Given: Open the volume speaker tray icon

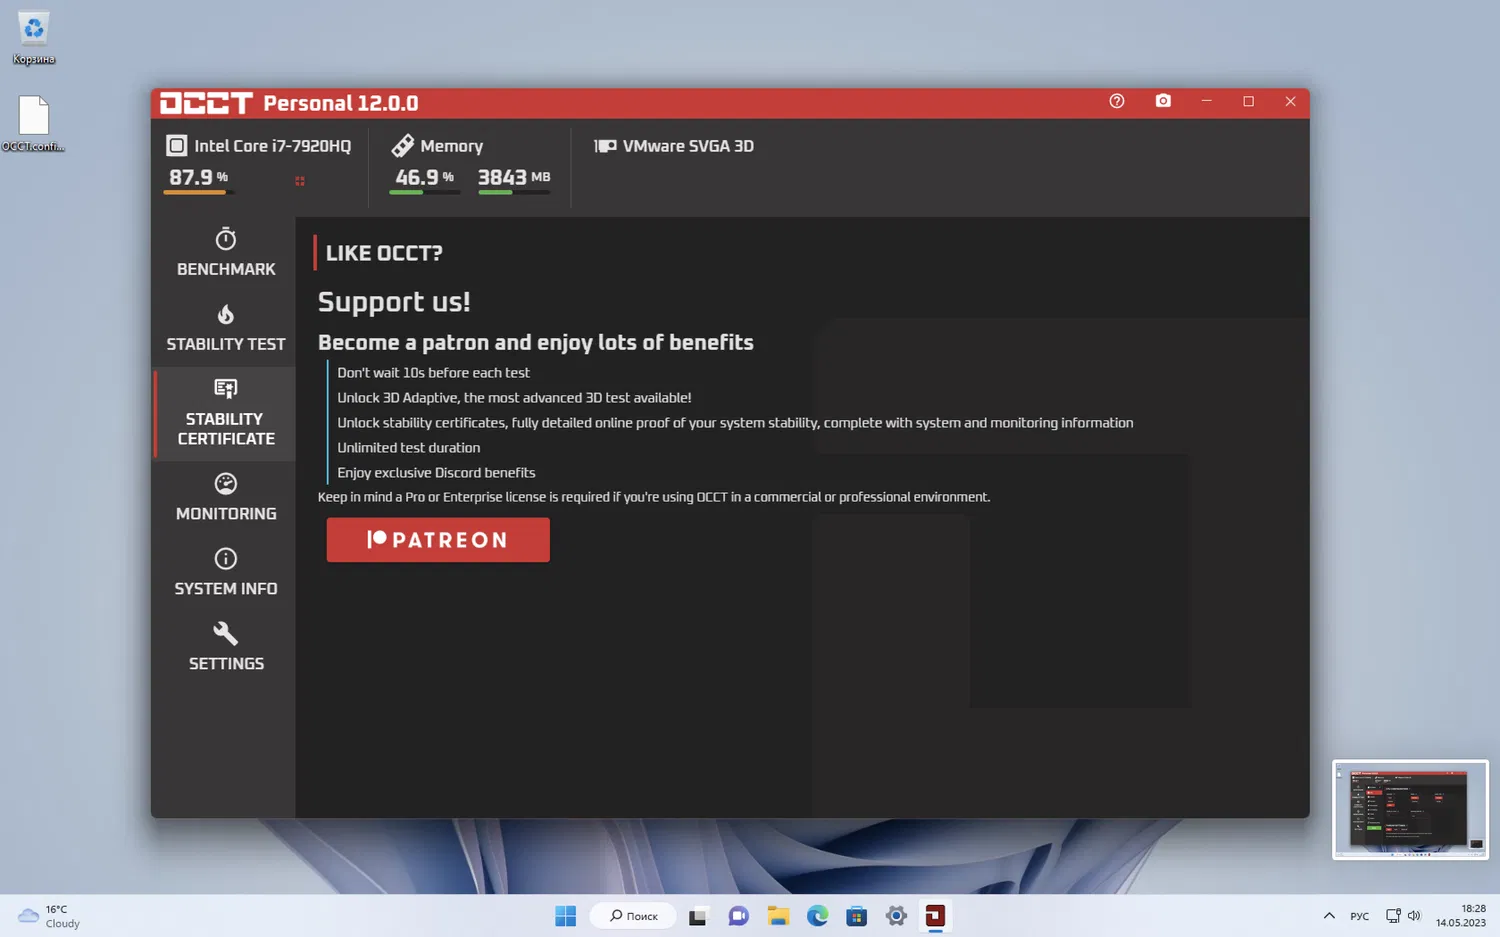Looking at the screenshot, I should [1414, 916].
